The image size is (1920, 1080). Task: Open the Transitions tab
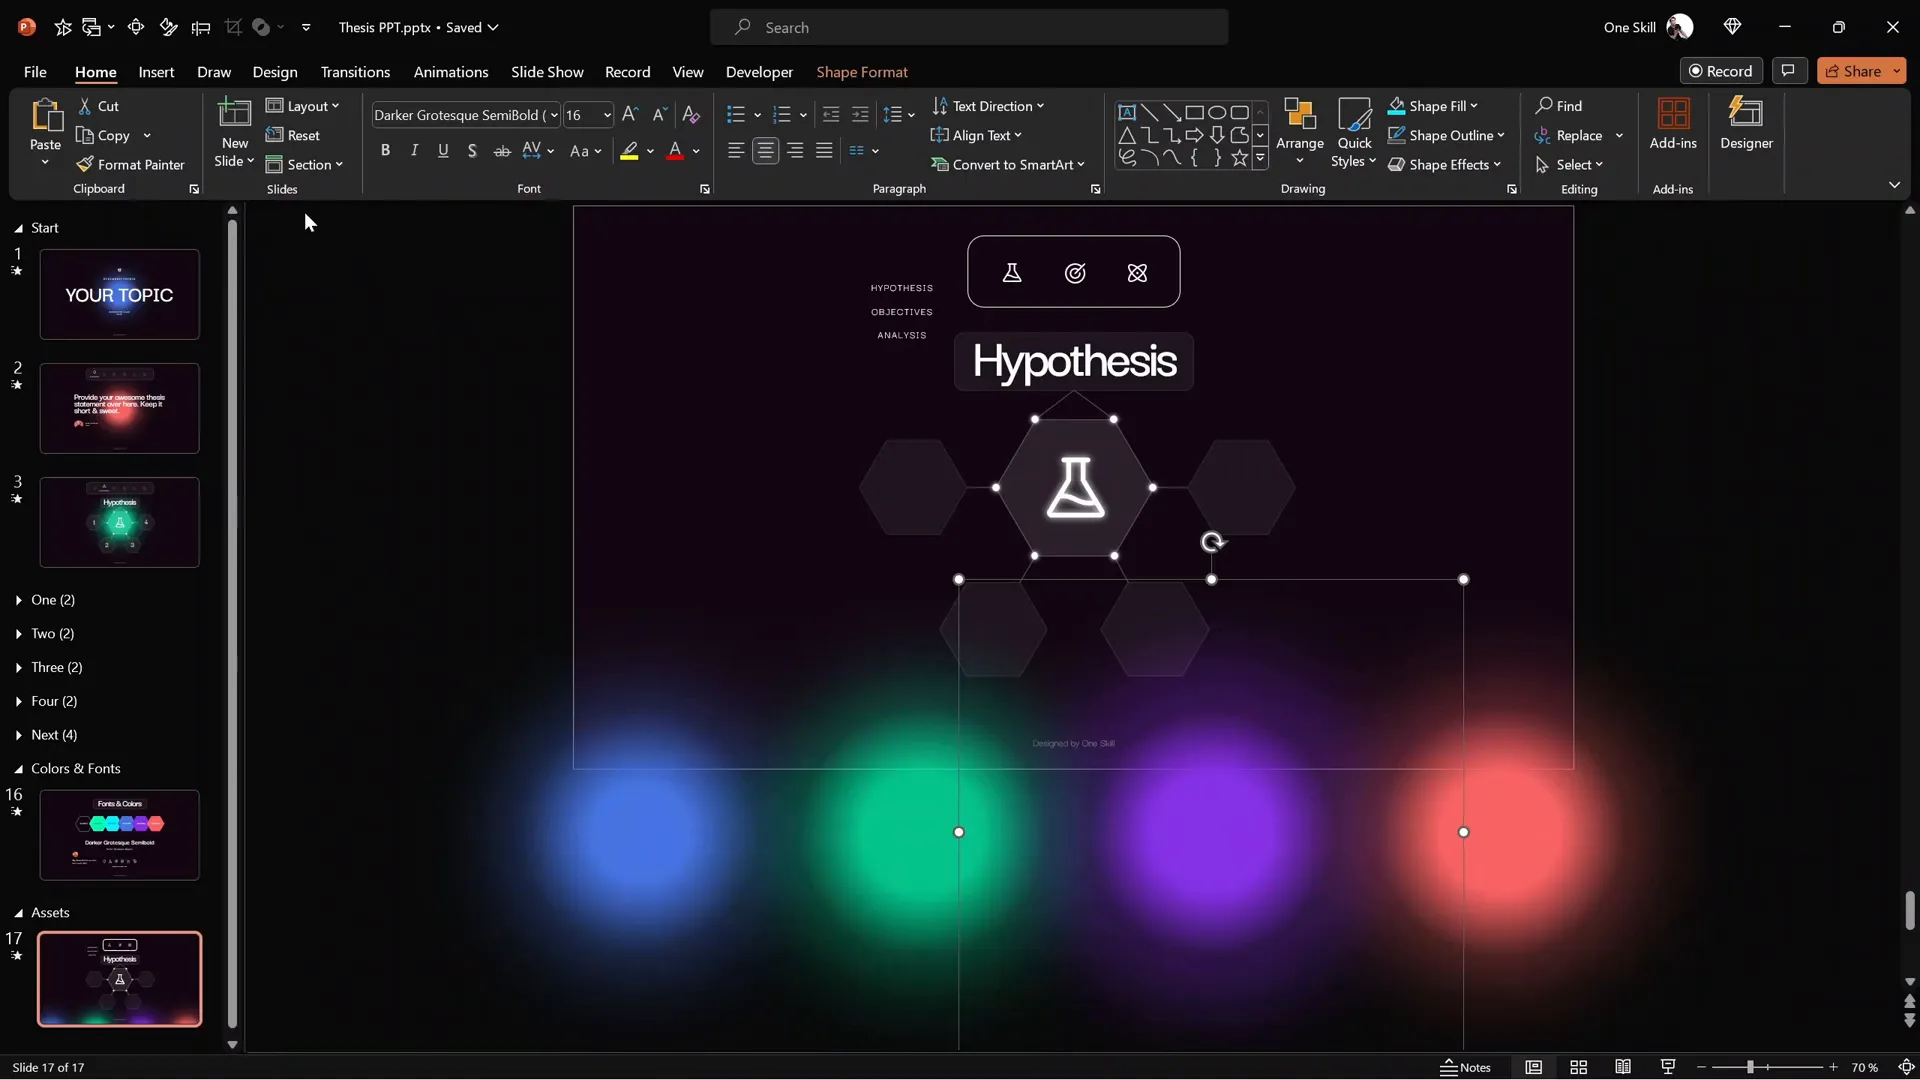pyautogui.click(x=355, y=72)
